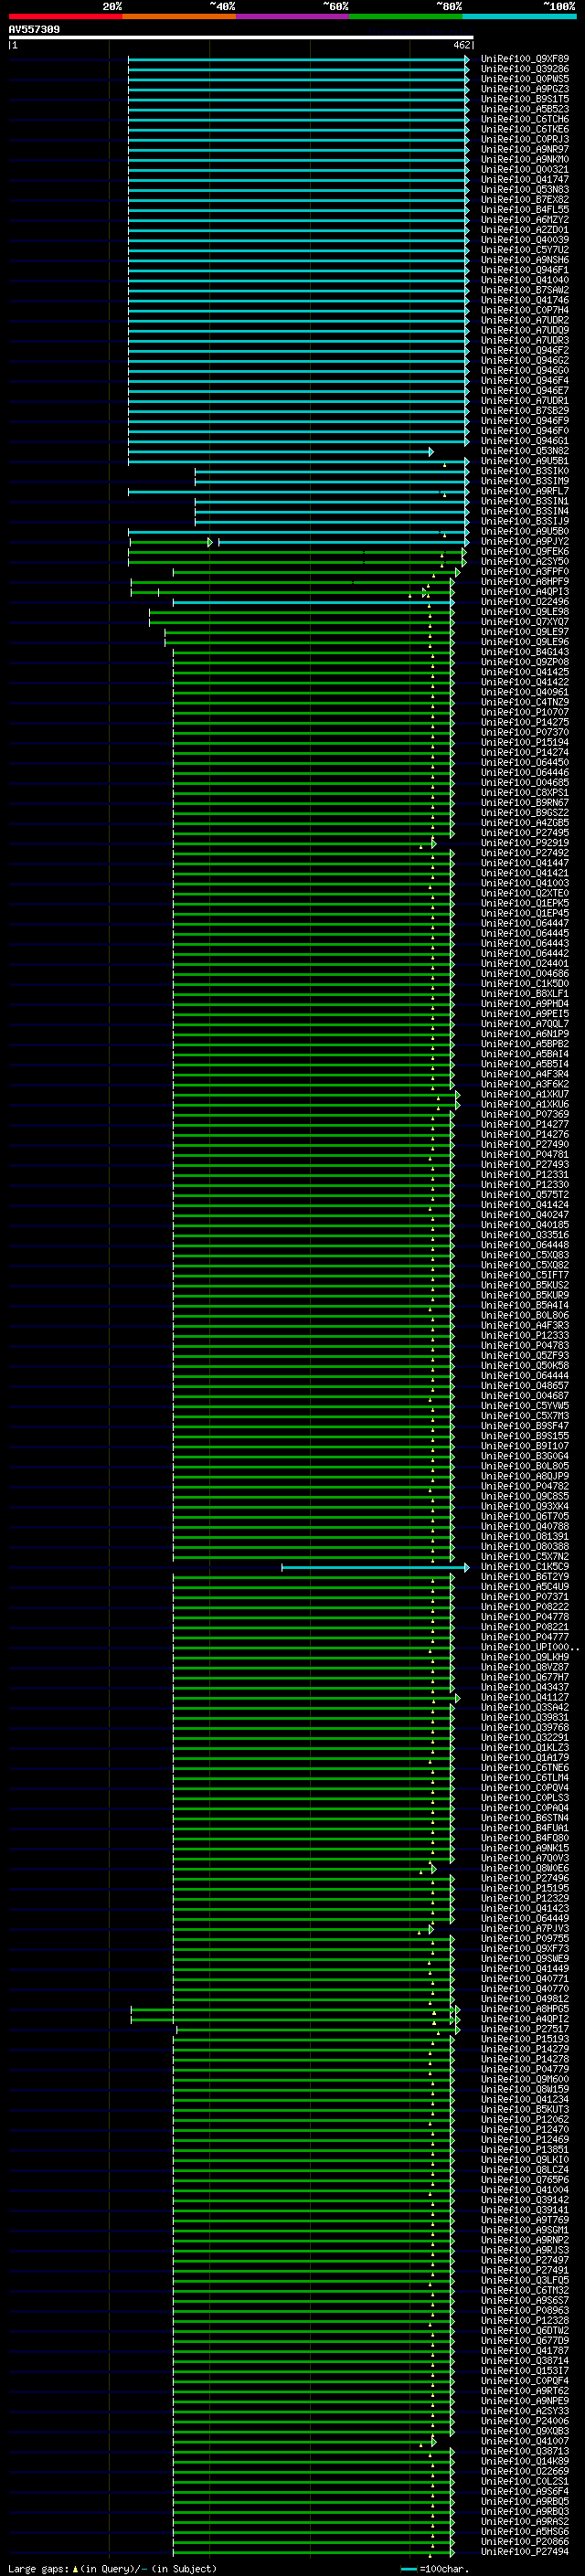Screen dimensions: 585x2576
Task: Select hit label UniRef100_A9RFL7
Action: [x=524, y=491]
